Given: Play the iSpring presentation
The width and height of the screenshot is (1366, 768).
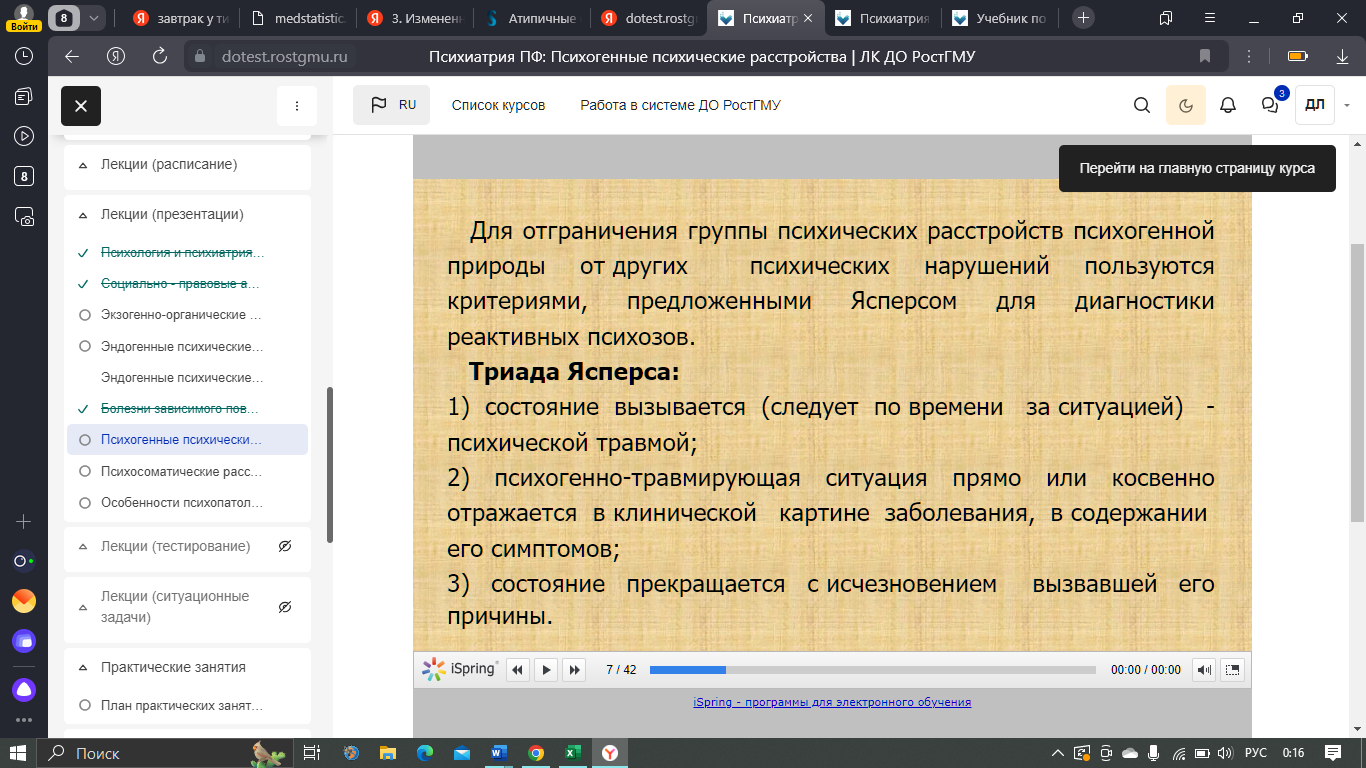Looking at the screenshot, I should tap(546, 670).
